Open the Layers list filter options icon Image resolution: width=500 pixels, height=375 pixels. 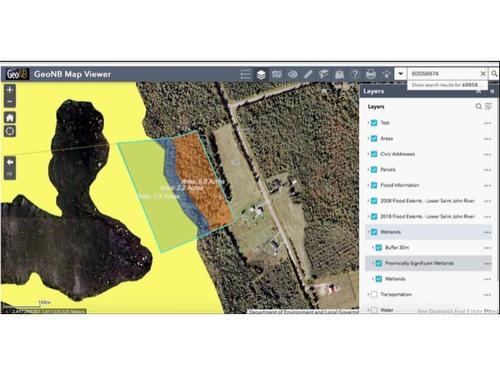(x=488, y=106)
